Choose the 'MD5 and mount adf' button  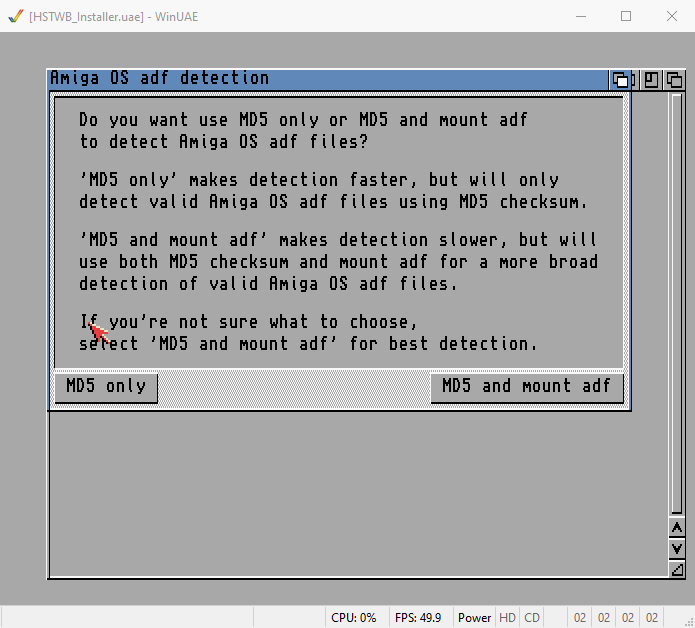click(x=527, y=388)
